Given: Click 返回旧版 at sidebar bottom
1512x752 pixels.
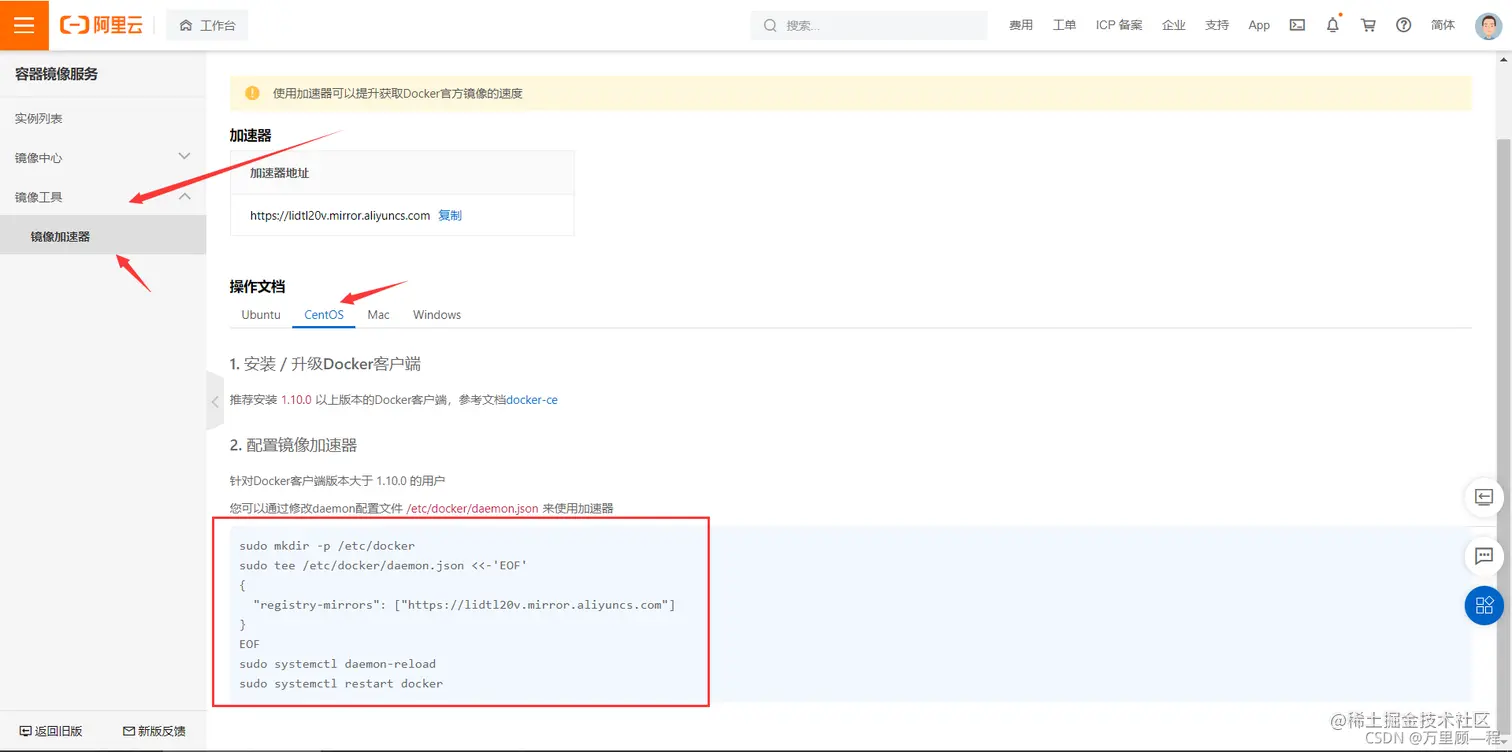Looking at the screenshot, I should (51, 731).
